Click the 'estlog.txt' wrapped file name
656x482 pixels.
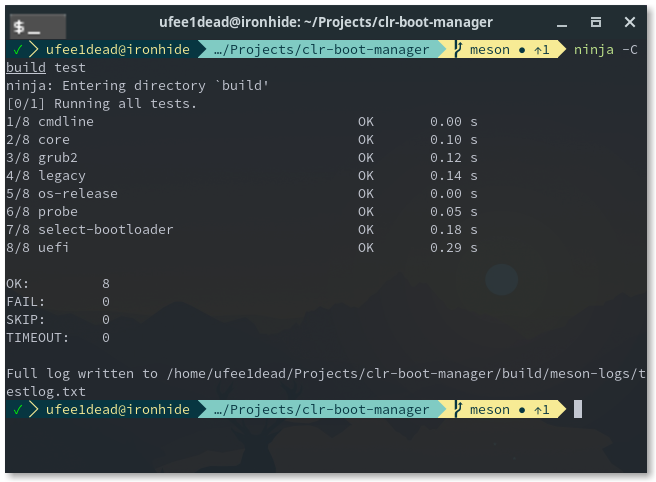point(46,392)
